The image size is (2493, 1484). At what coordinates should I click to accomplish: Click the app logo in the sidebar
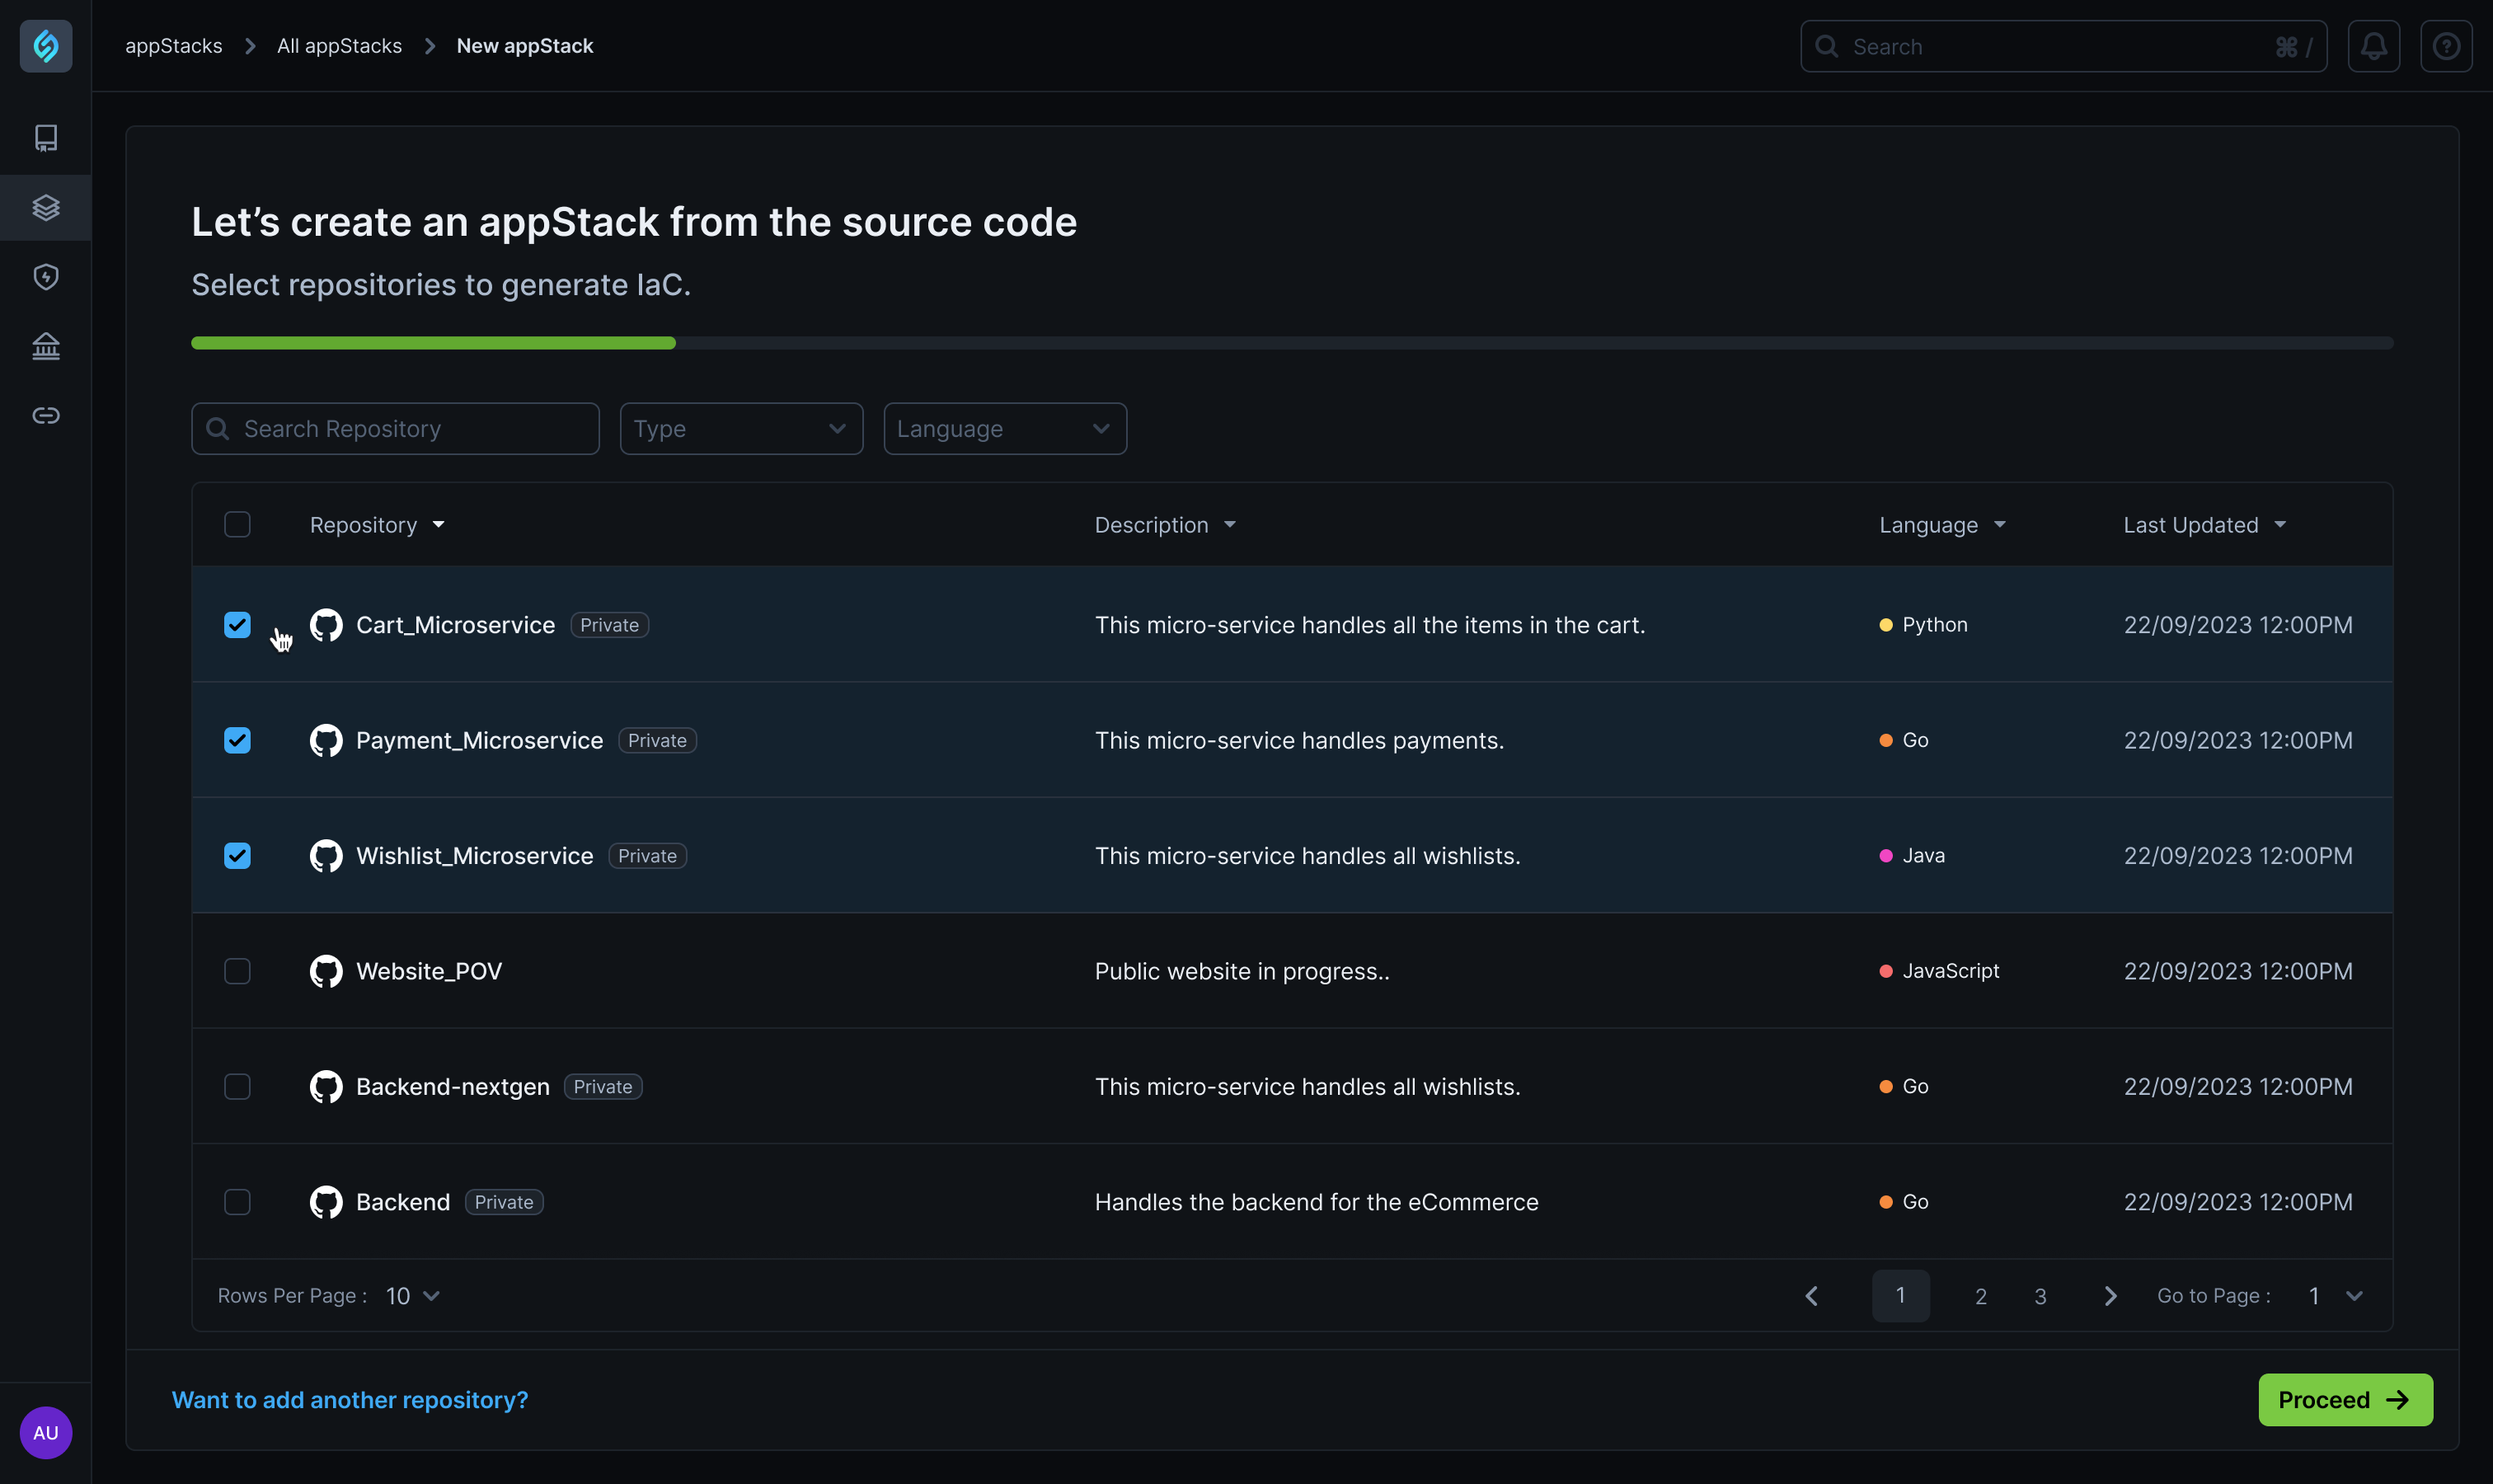tap(46, 46)
